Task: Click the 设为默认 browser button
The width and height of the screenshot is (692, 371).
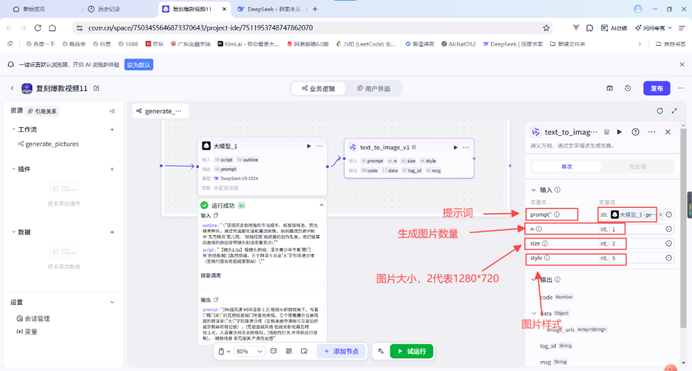Action: coord(139,65)
